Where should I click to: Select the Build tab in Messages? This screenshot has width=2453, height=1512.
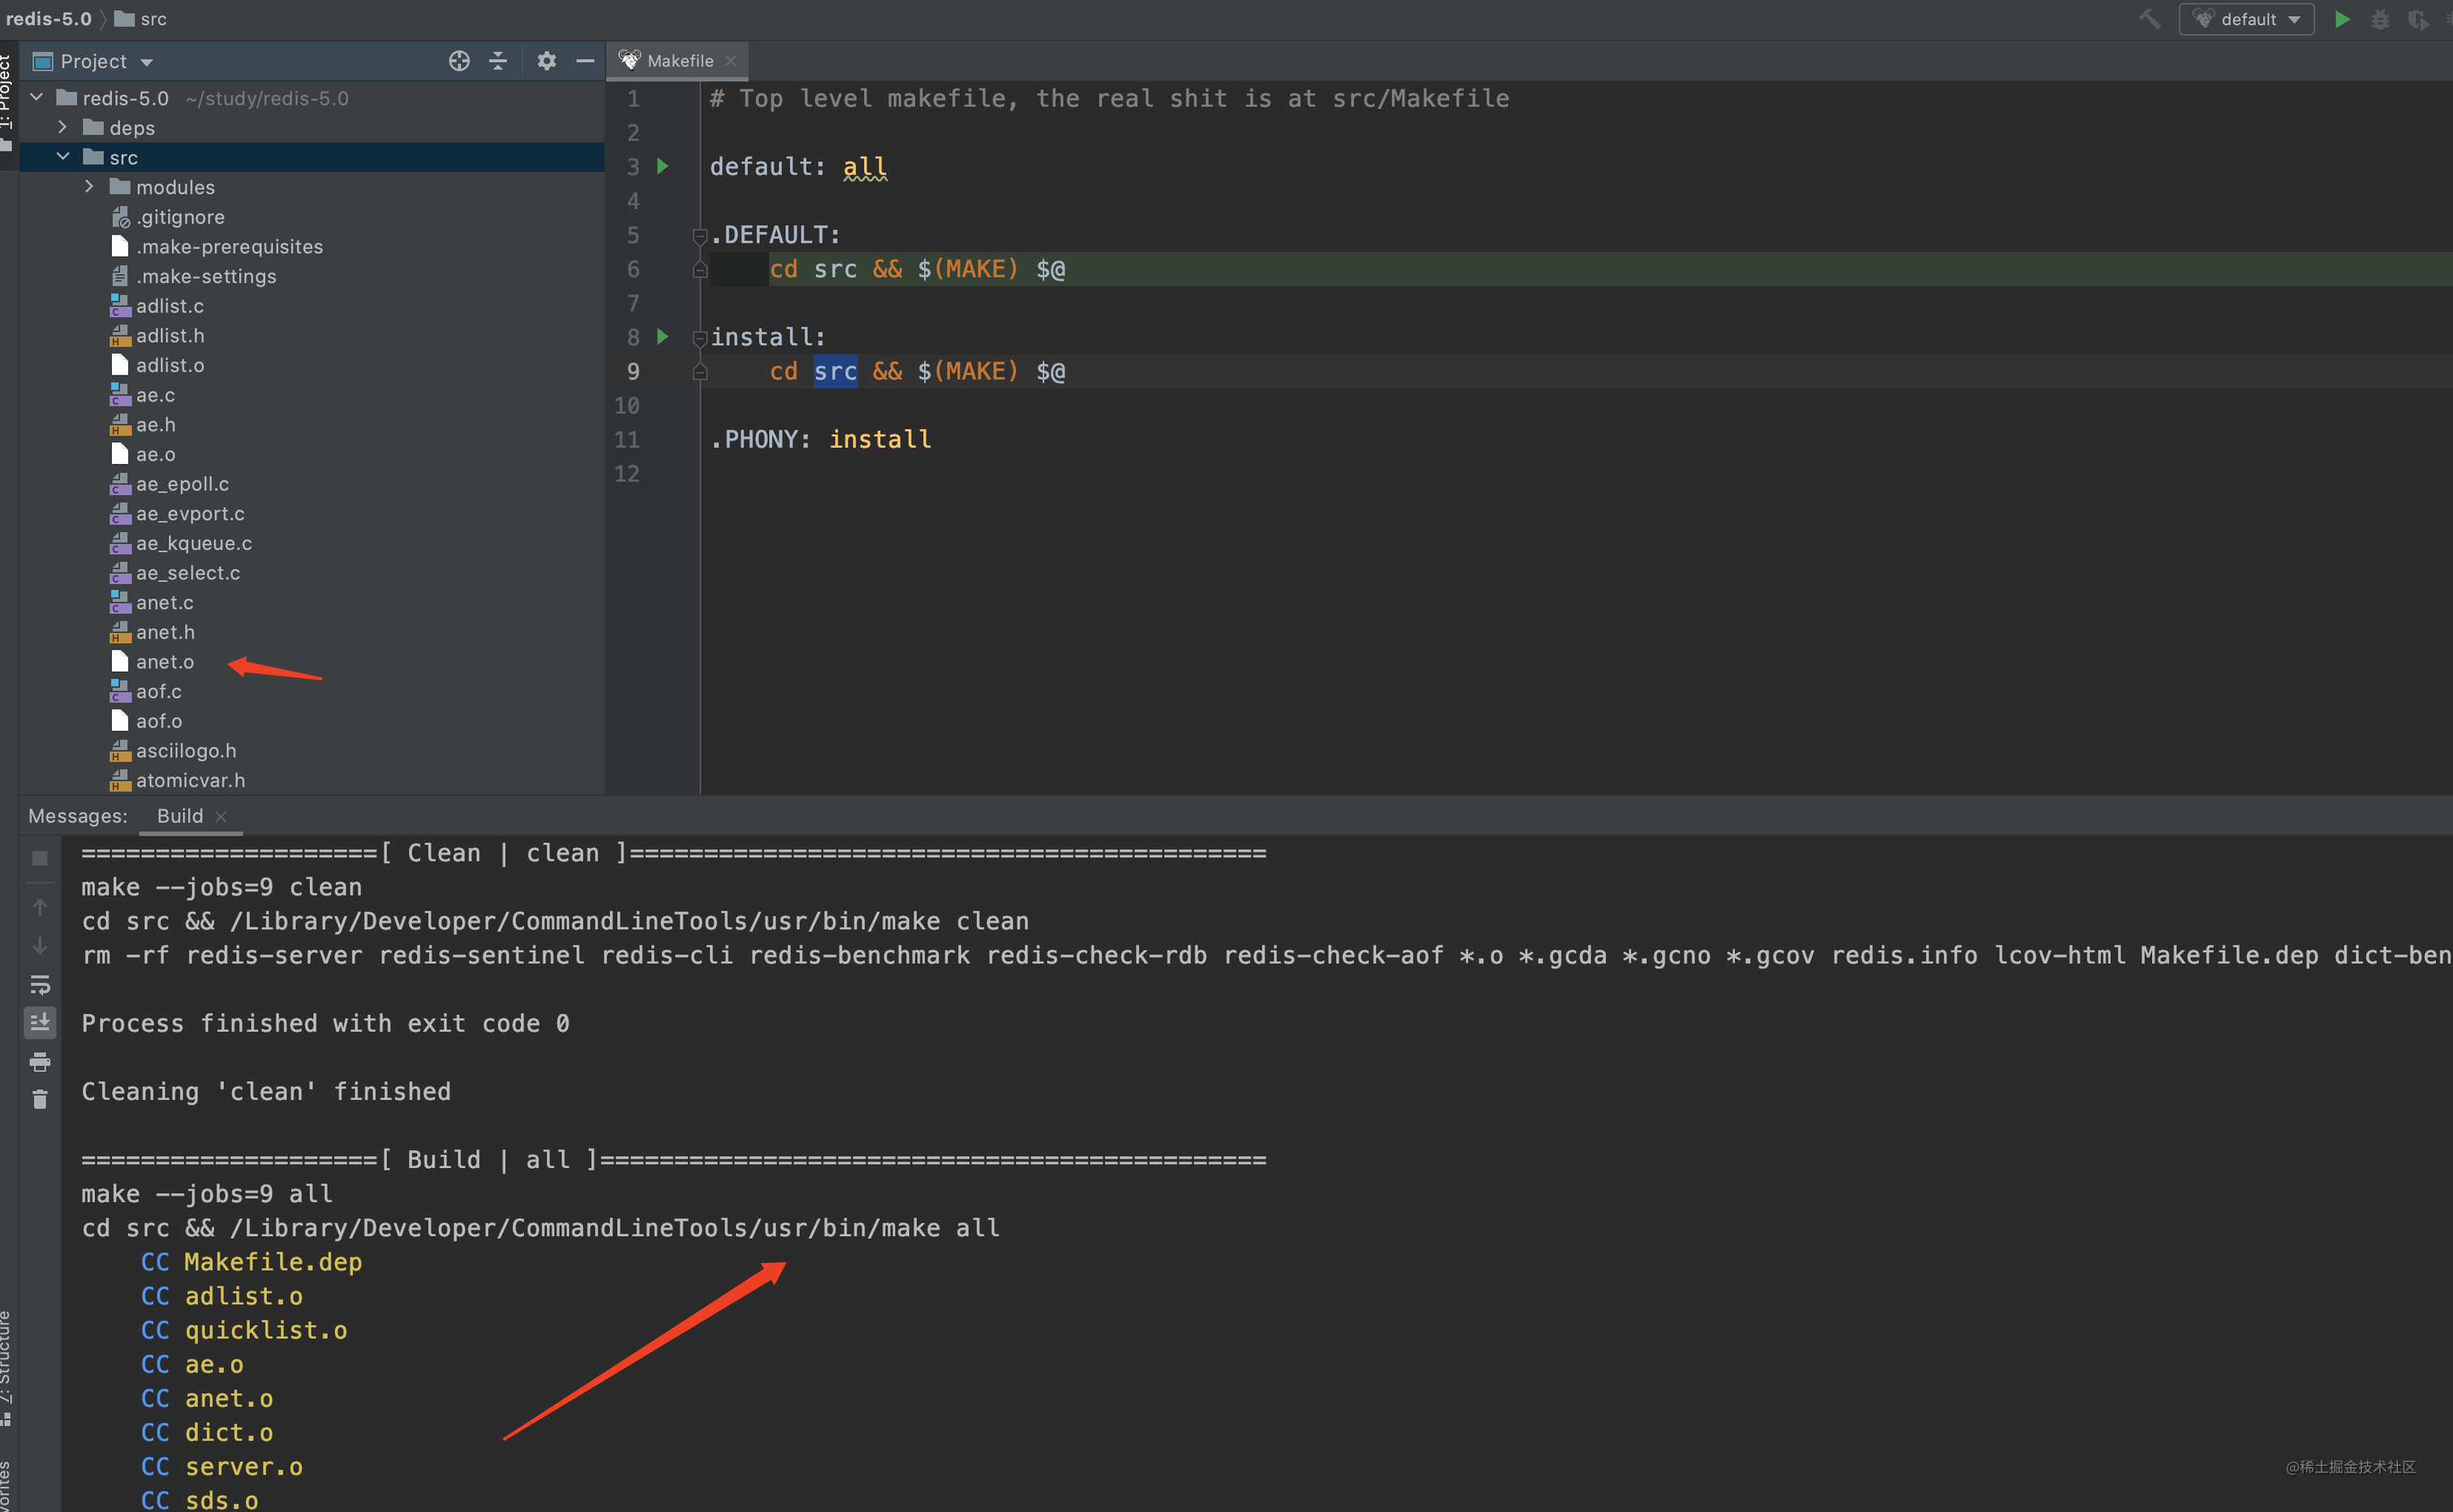coord(180,816)
